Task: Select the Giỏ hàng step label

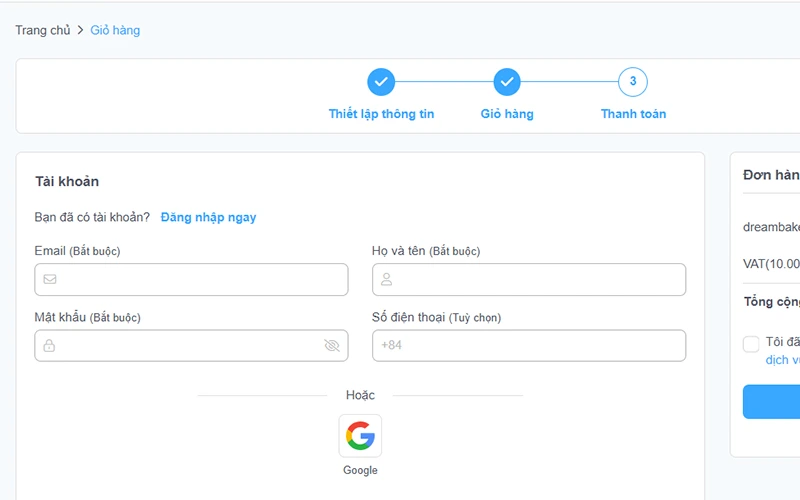Action: [507, 114]
